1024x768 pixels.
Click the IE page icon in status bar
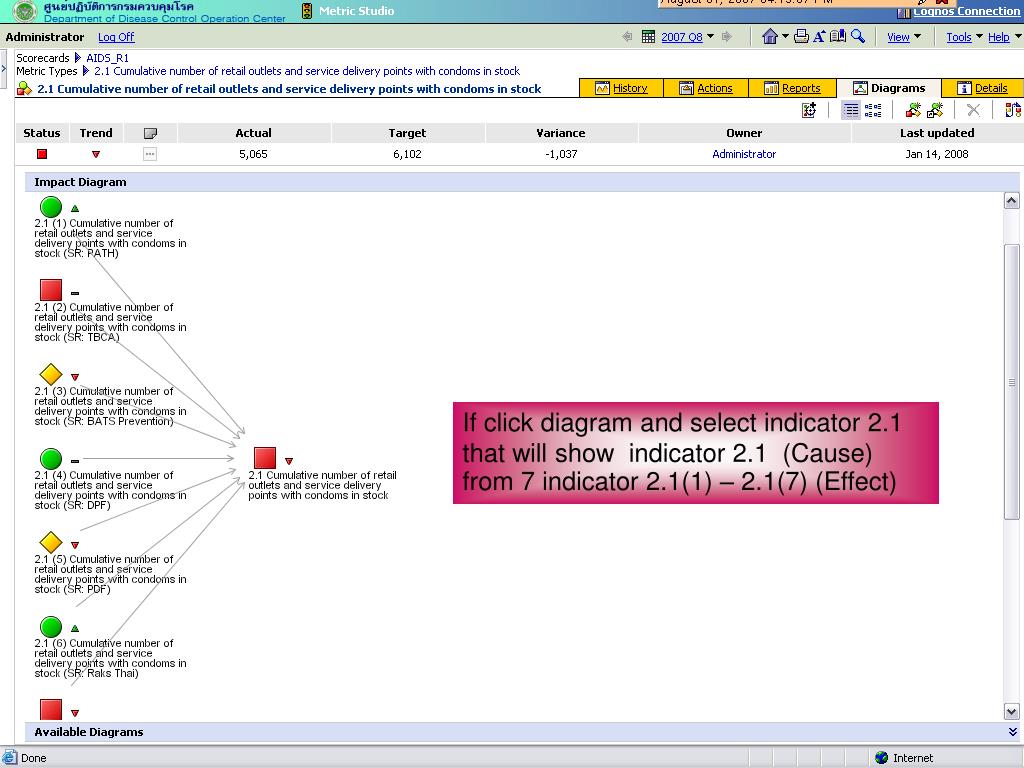[10, 758]
